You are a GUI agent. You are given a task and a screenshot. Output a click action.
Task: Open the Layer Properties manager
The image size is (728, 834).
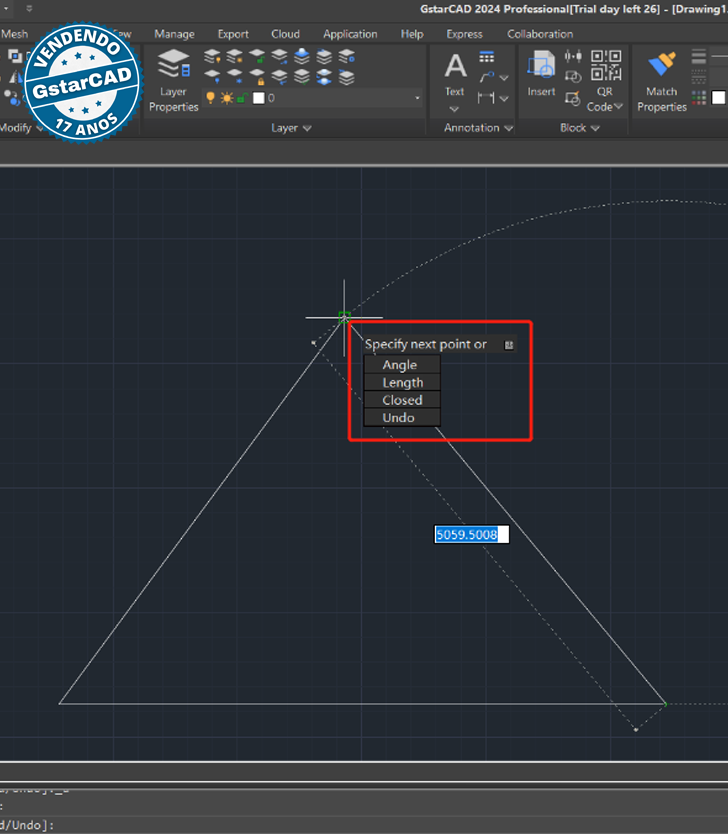pos(173,81)
